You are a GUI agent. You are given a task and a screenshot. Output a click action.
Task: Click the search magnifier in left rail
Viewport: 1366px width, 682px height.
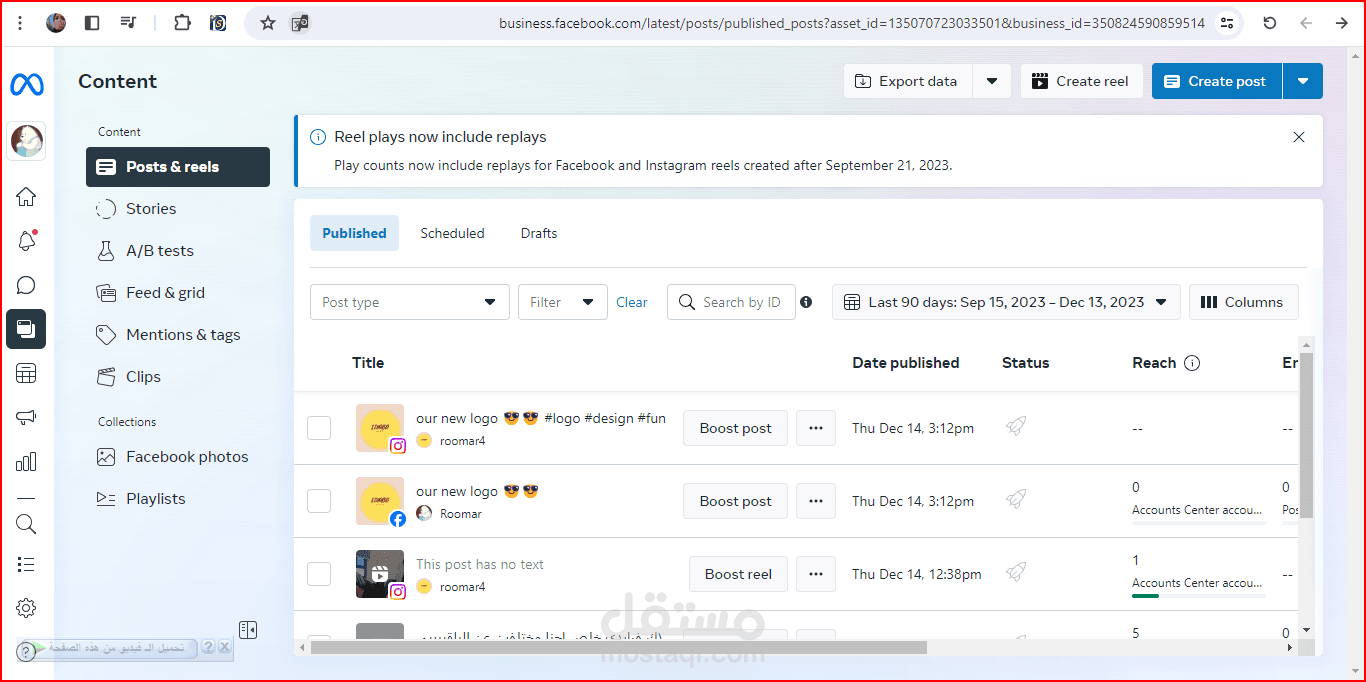click(x=27, y=524)
